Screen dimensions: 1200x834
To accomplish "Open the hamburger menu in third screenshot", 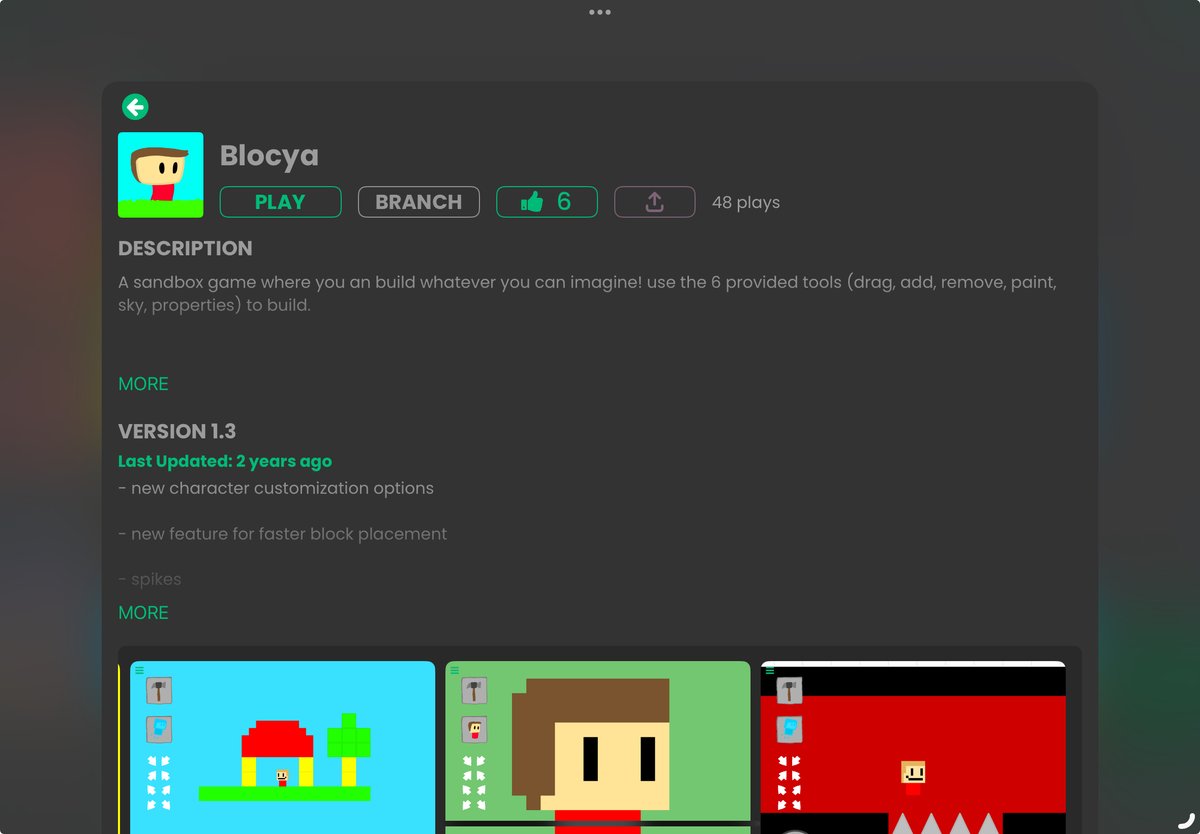I will (769, 669).
